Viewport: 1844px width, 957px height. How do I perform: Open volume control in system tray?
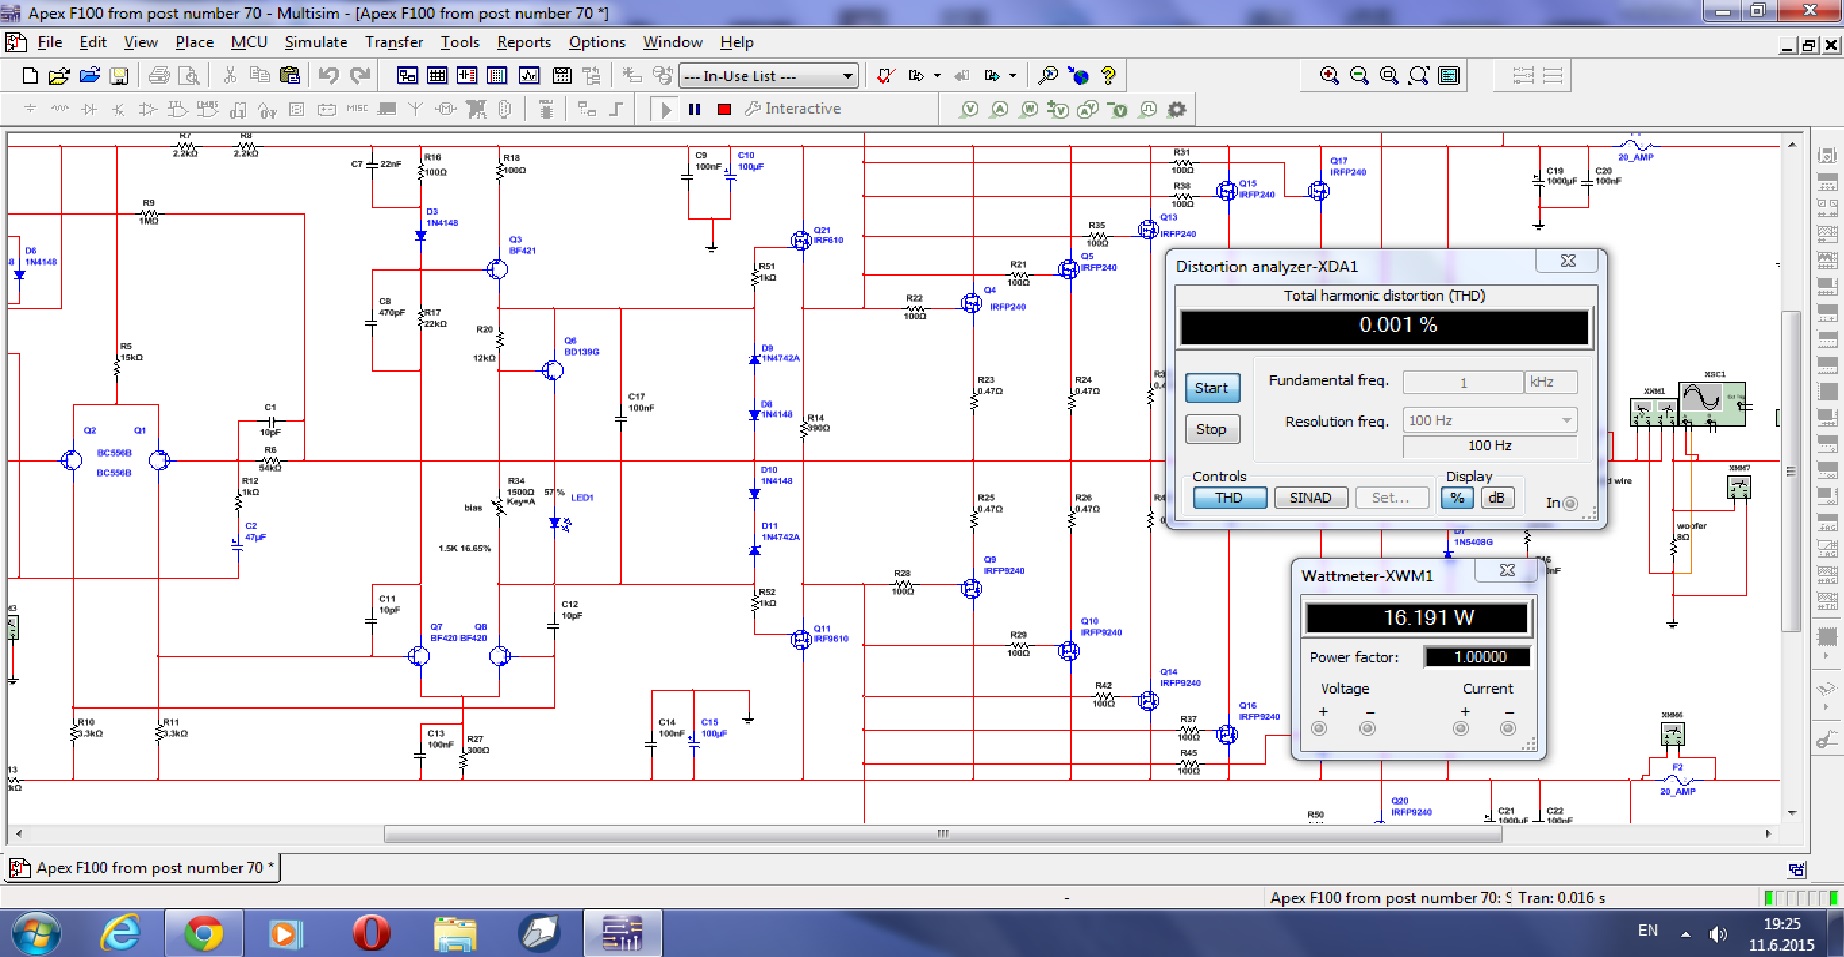(x=1718, y=934)
